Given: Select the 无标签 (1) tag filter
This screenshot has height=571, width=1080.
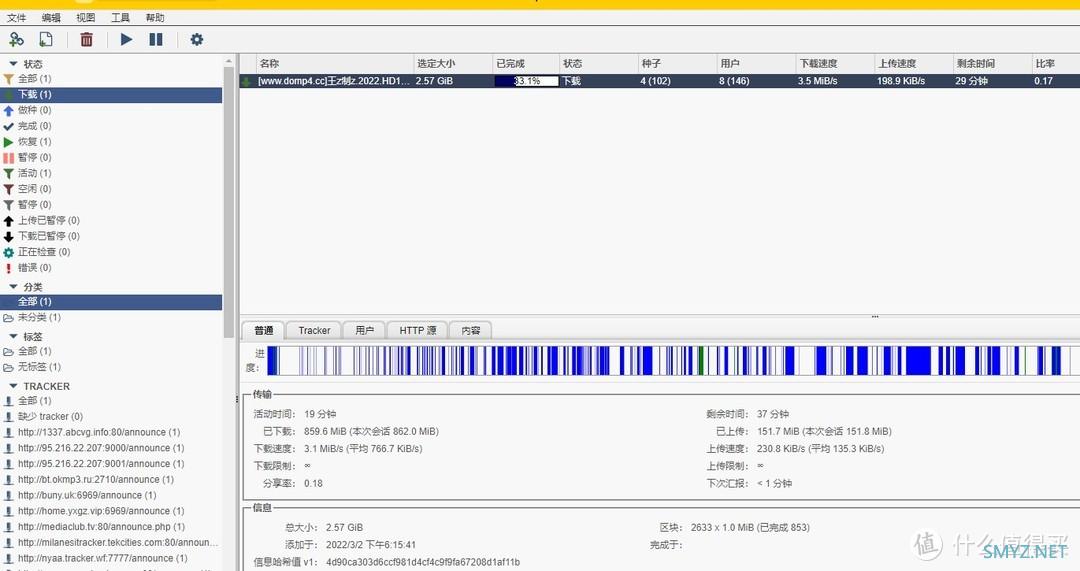Looking at the screenshot, I should pyautogui.click(x=111, y=367).
